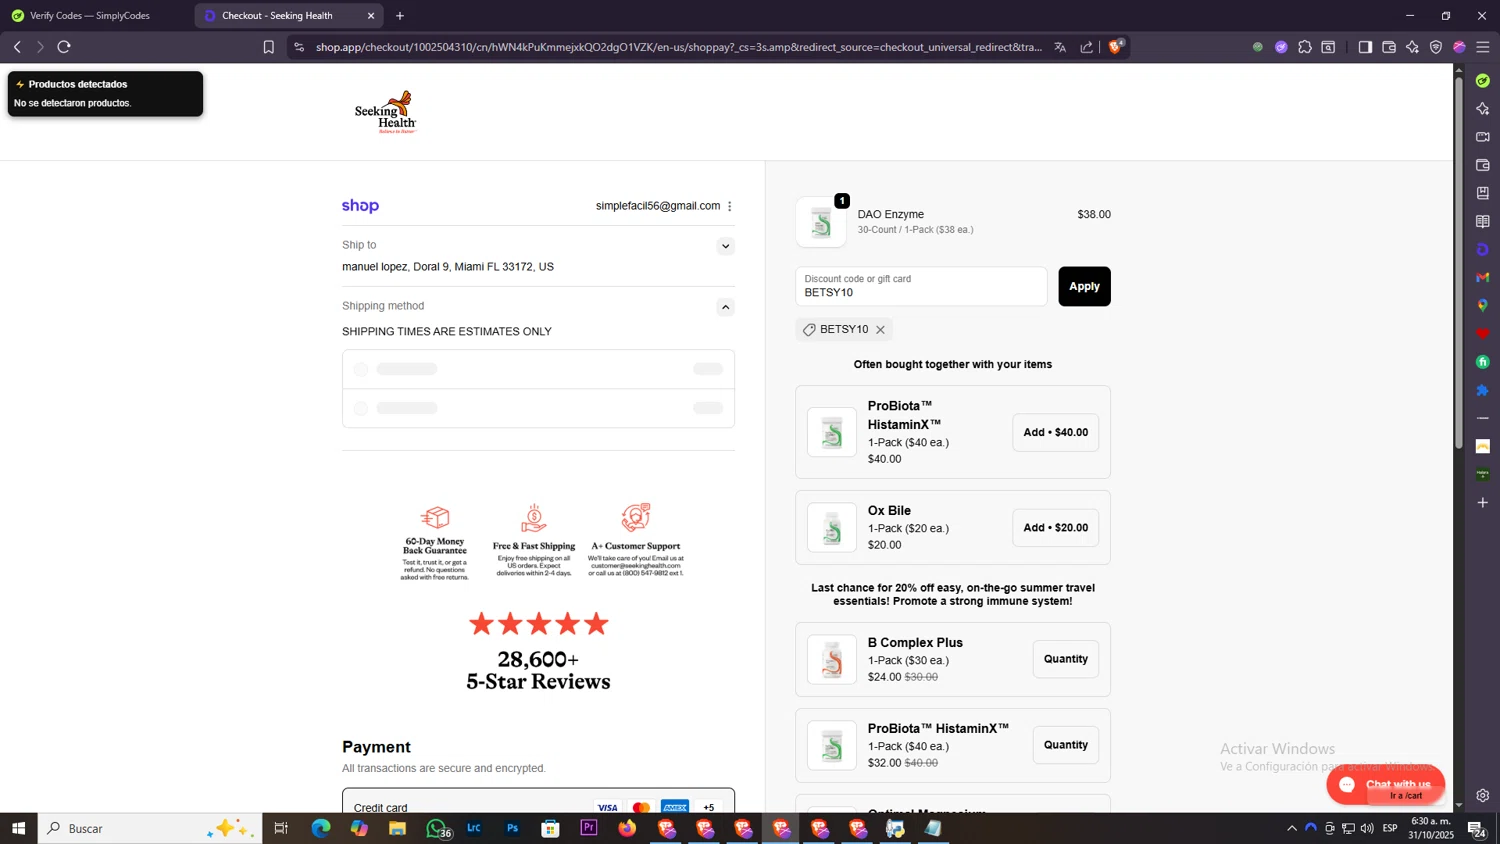Click the share icon in address bar

[1087, 47]
